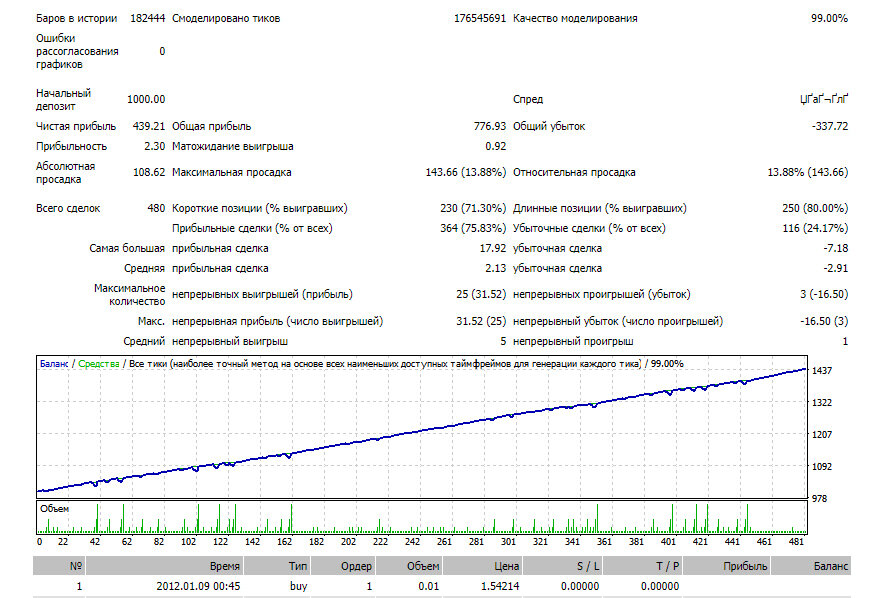
Task: Click x-axis tick label 481
Action: click(796, 541)
